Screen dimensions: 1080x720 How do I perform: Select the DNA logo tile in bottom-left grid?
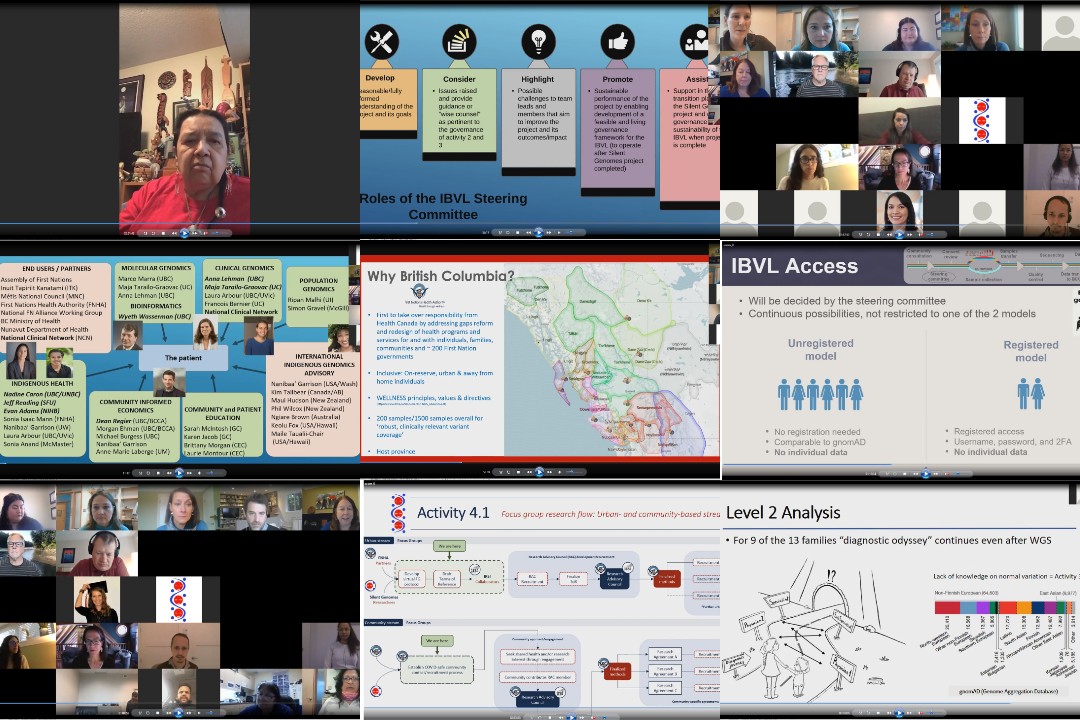[178, 599]
